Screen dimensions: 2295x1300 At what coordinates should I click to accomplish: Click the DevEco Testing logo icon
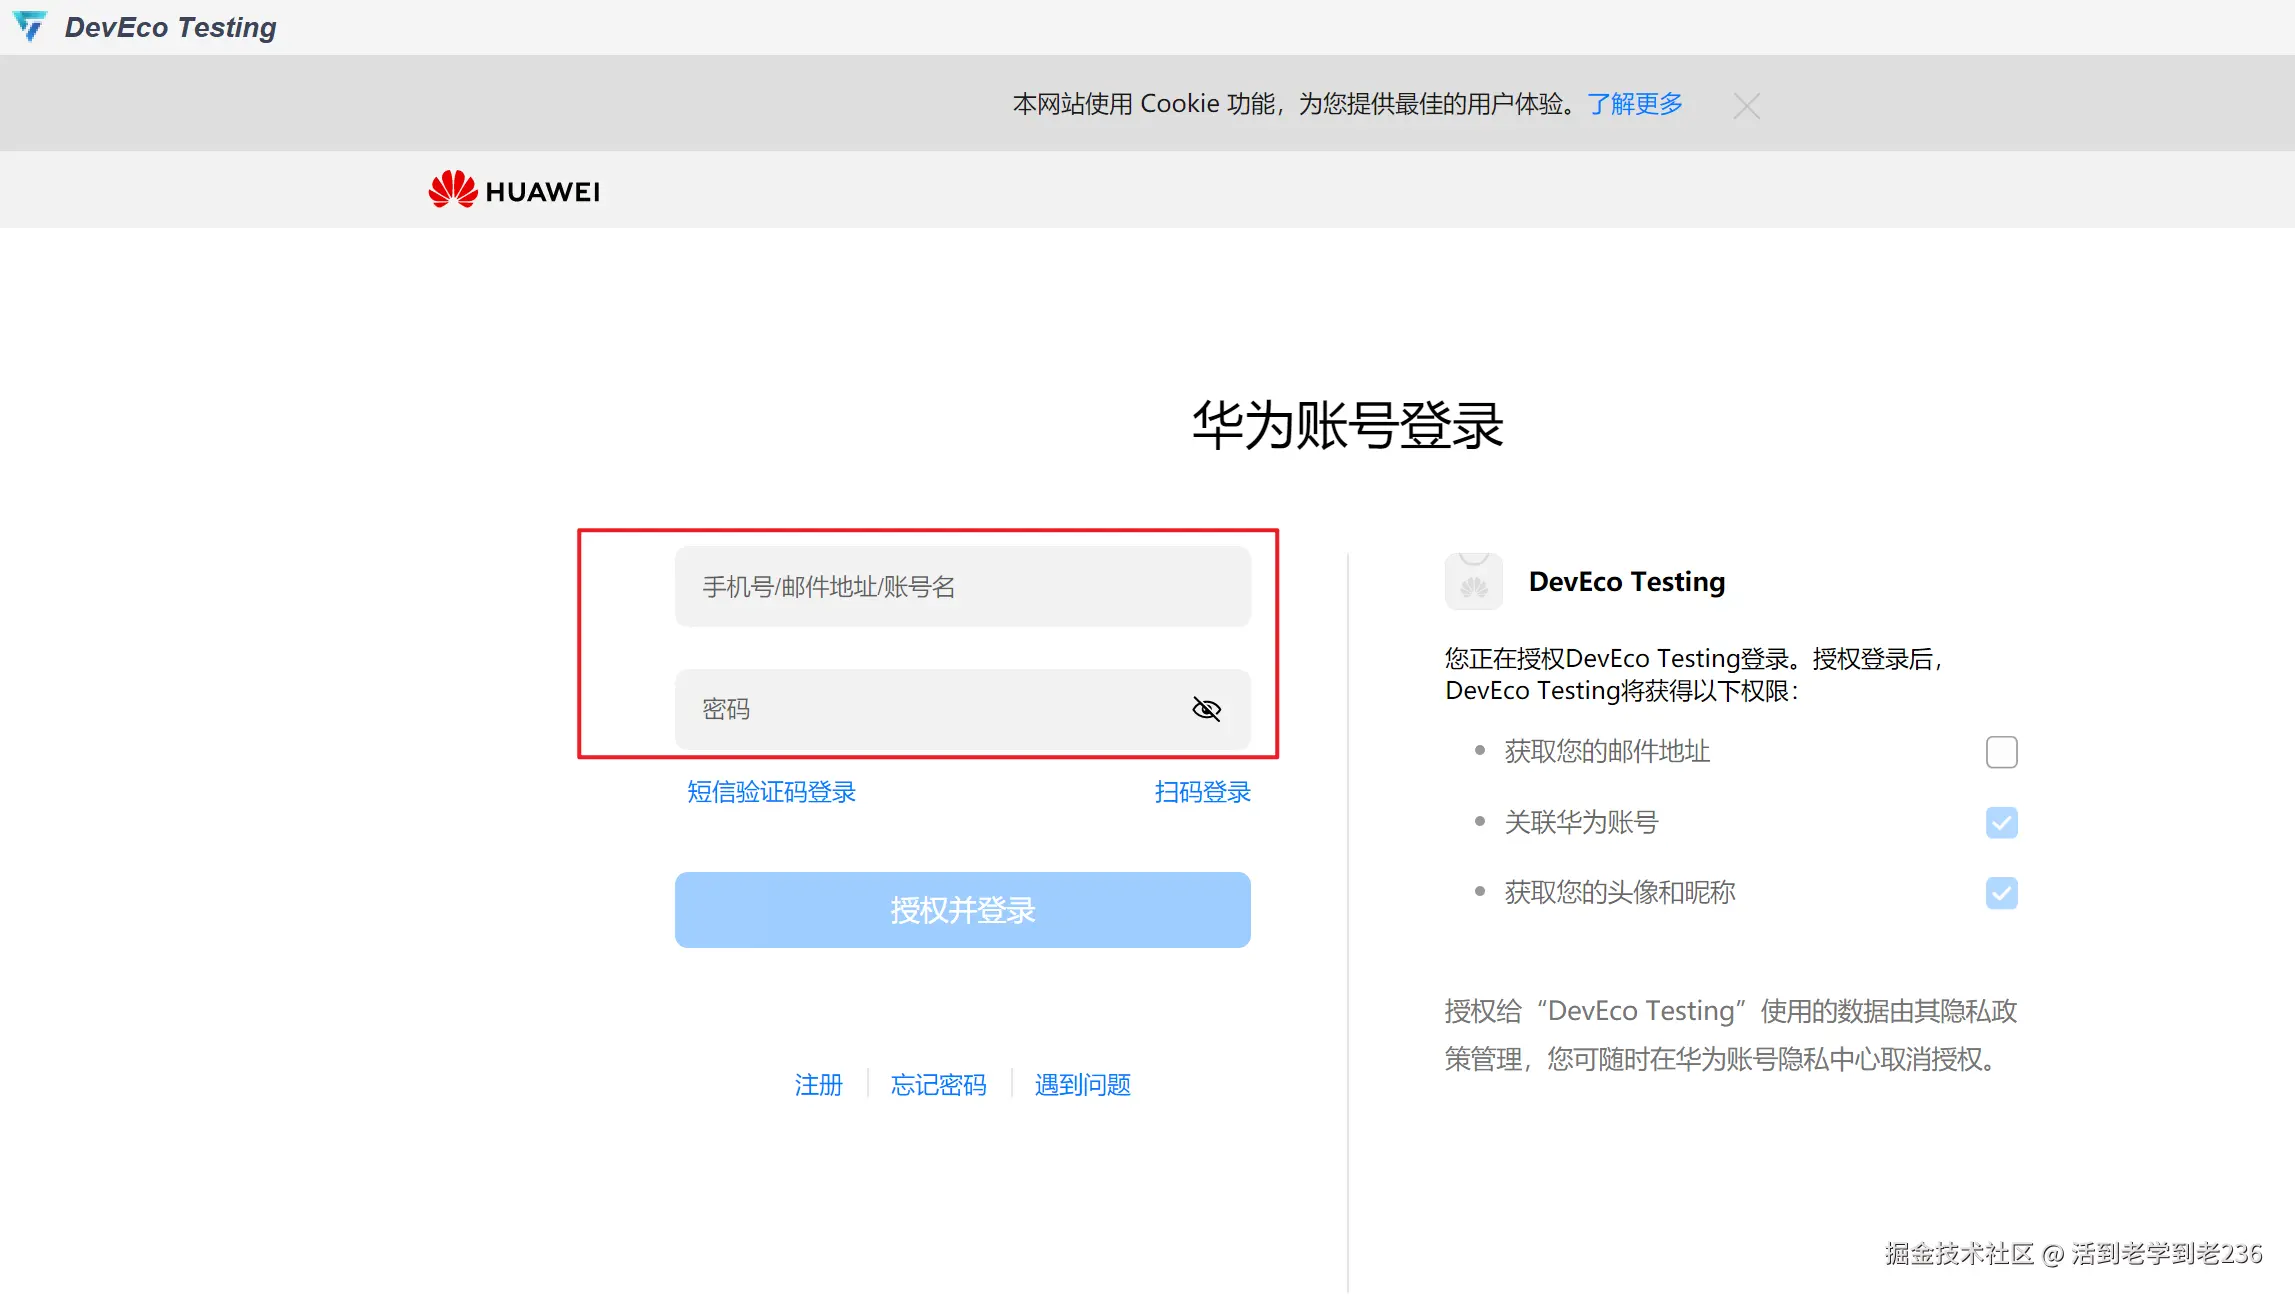30,26
